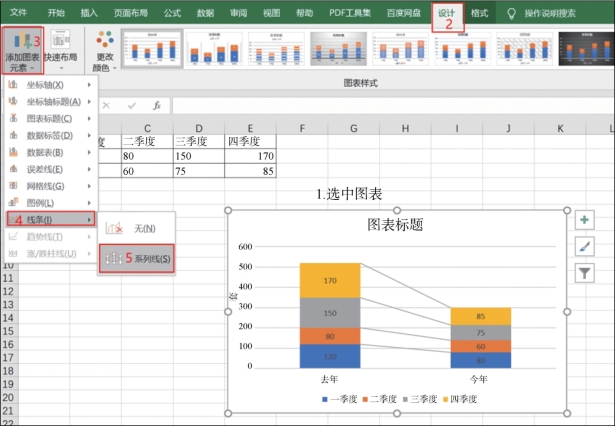Open the 开始 (Home) tab
Image resolution: width=615 pixels, height=426 pixels.
[56, 13]
